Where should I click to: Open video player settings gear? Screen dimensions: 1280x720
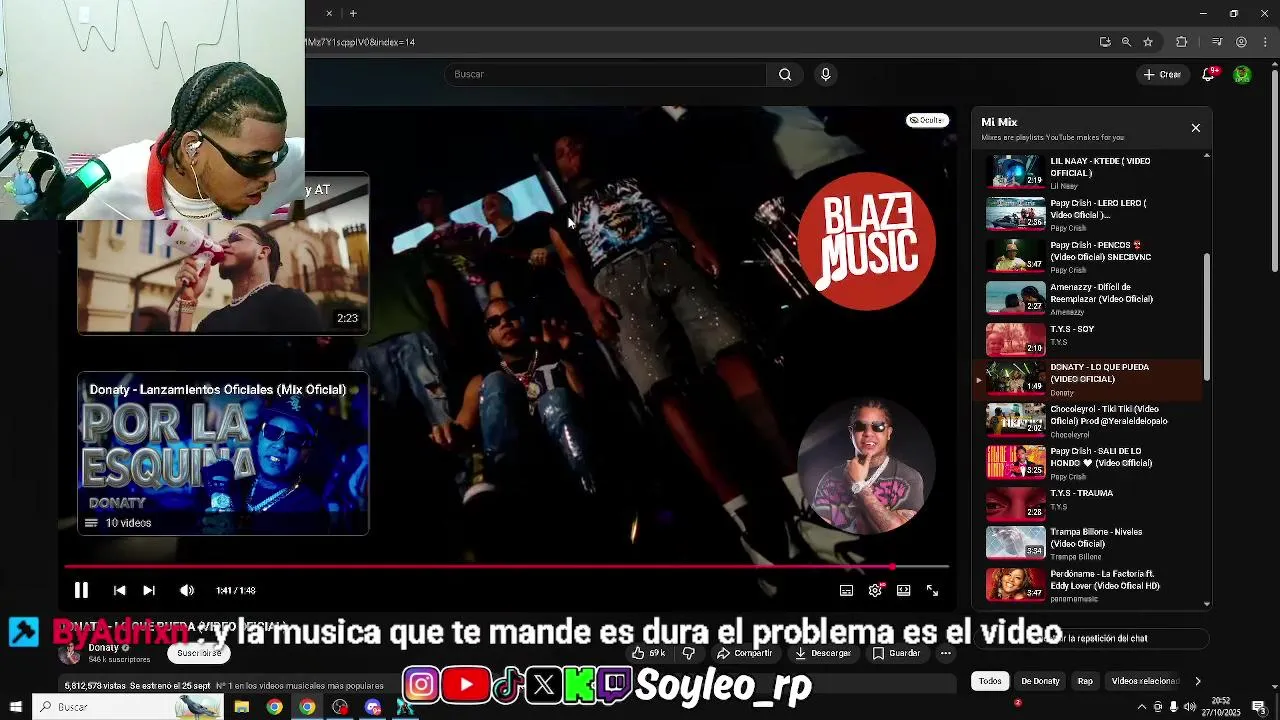point(875,590)
